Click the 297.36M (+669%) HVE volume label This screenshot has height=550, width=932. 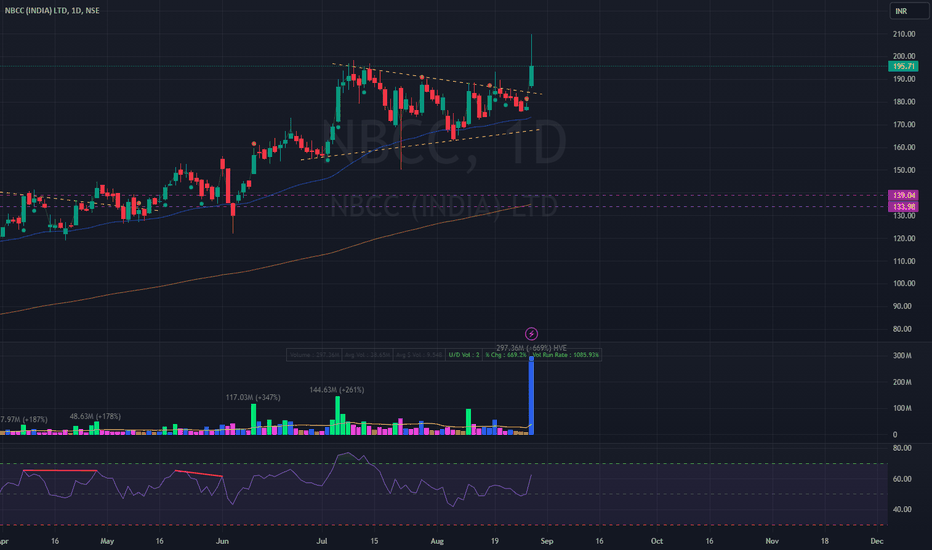(531, 348)
